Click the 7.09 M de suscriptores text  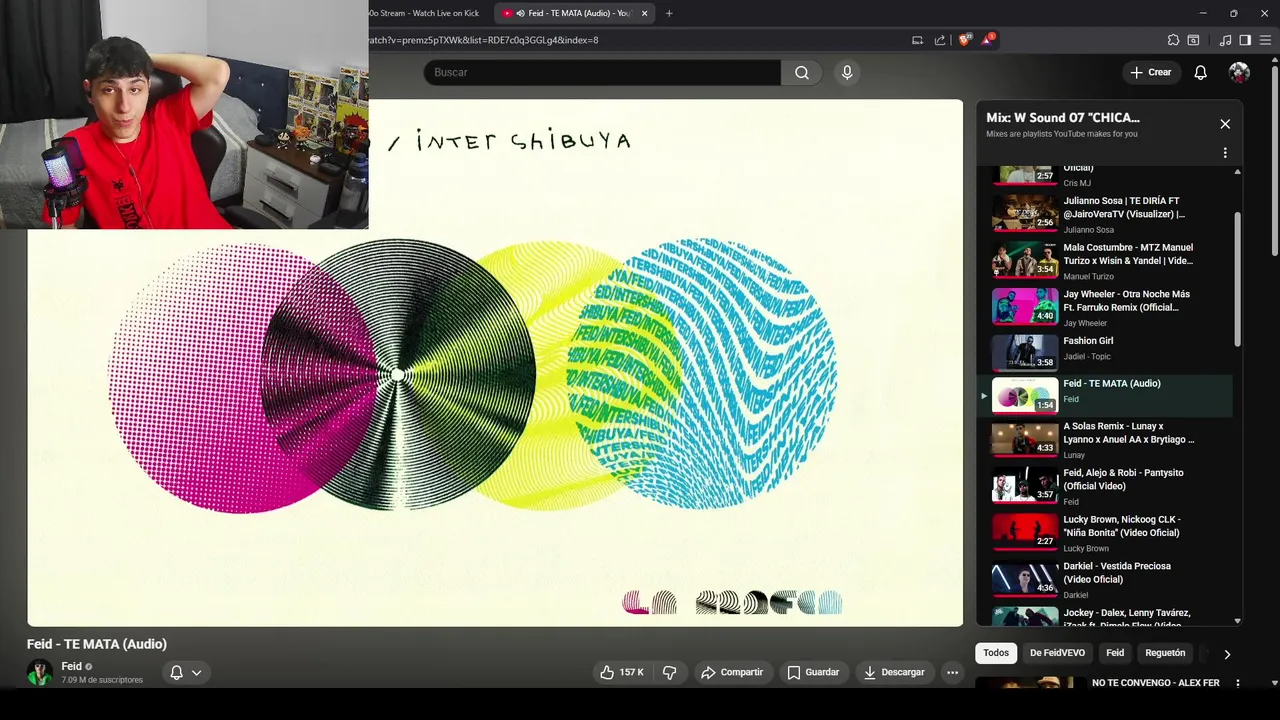pyautogui.click(x=102, y=680)
